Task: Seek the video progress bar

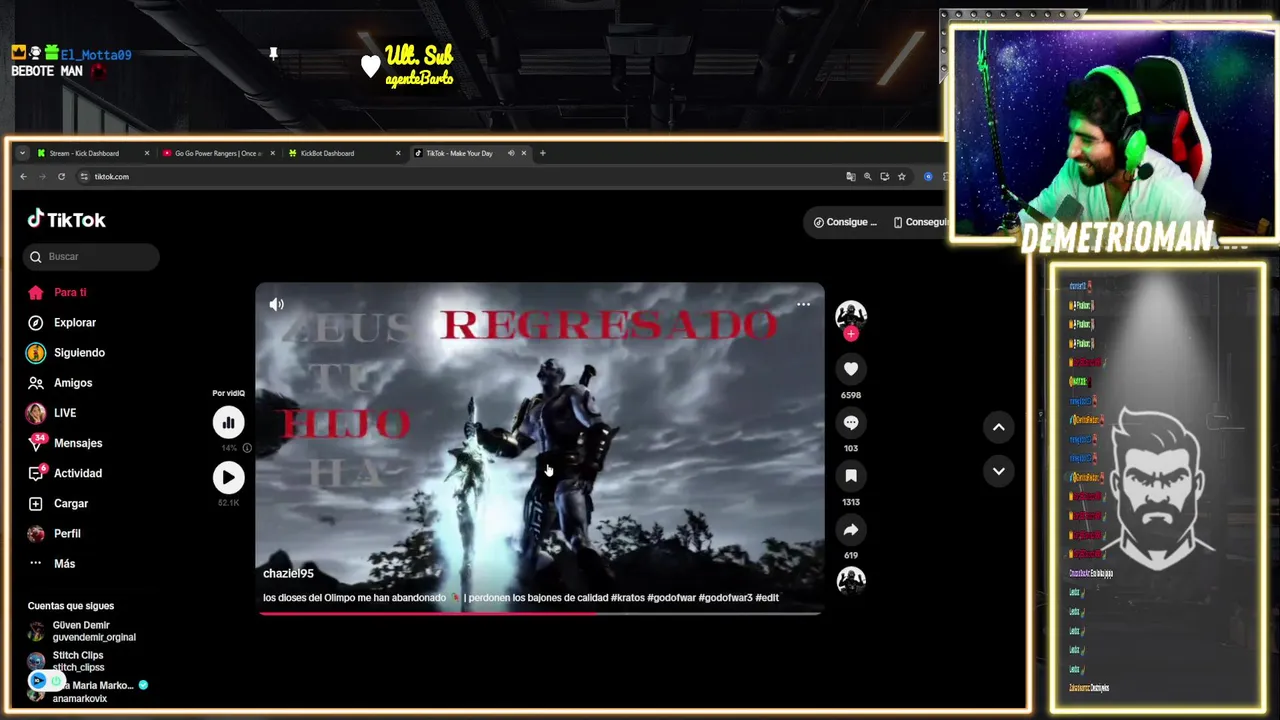Action: pyautogui.click(x=540, y=613)
